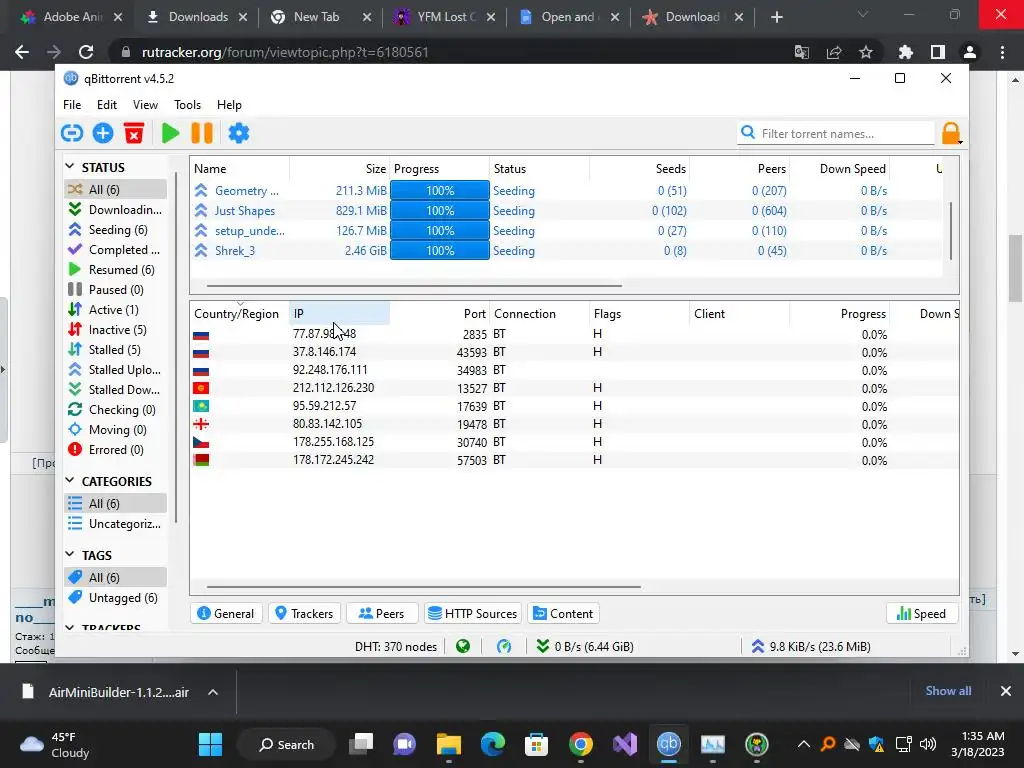Open the Edit menu
This screenshot has width=1024, height=768.
pyautogui.click(x=106, y=104)
